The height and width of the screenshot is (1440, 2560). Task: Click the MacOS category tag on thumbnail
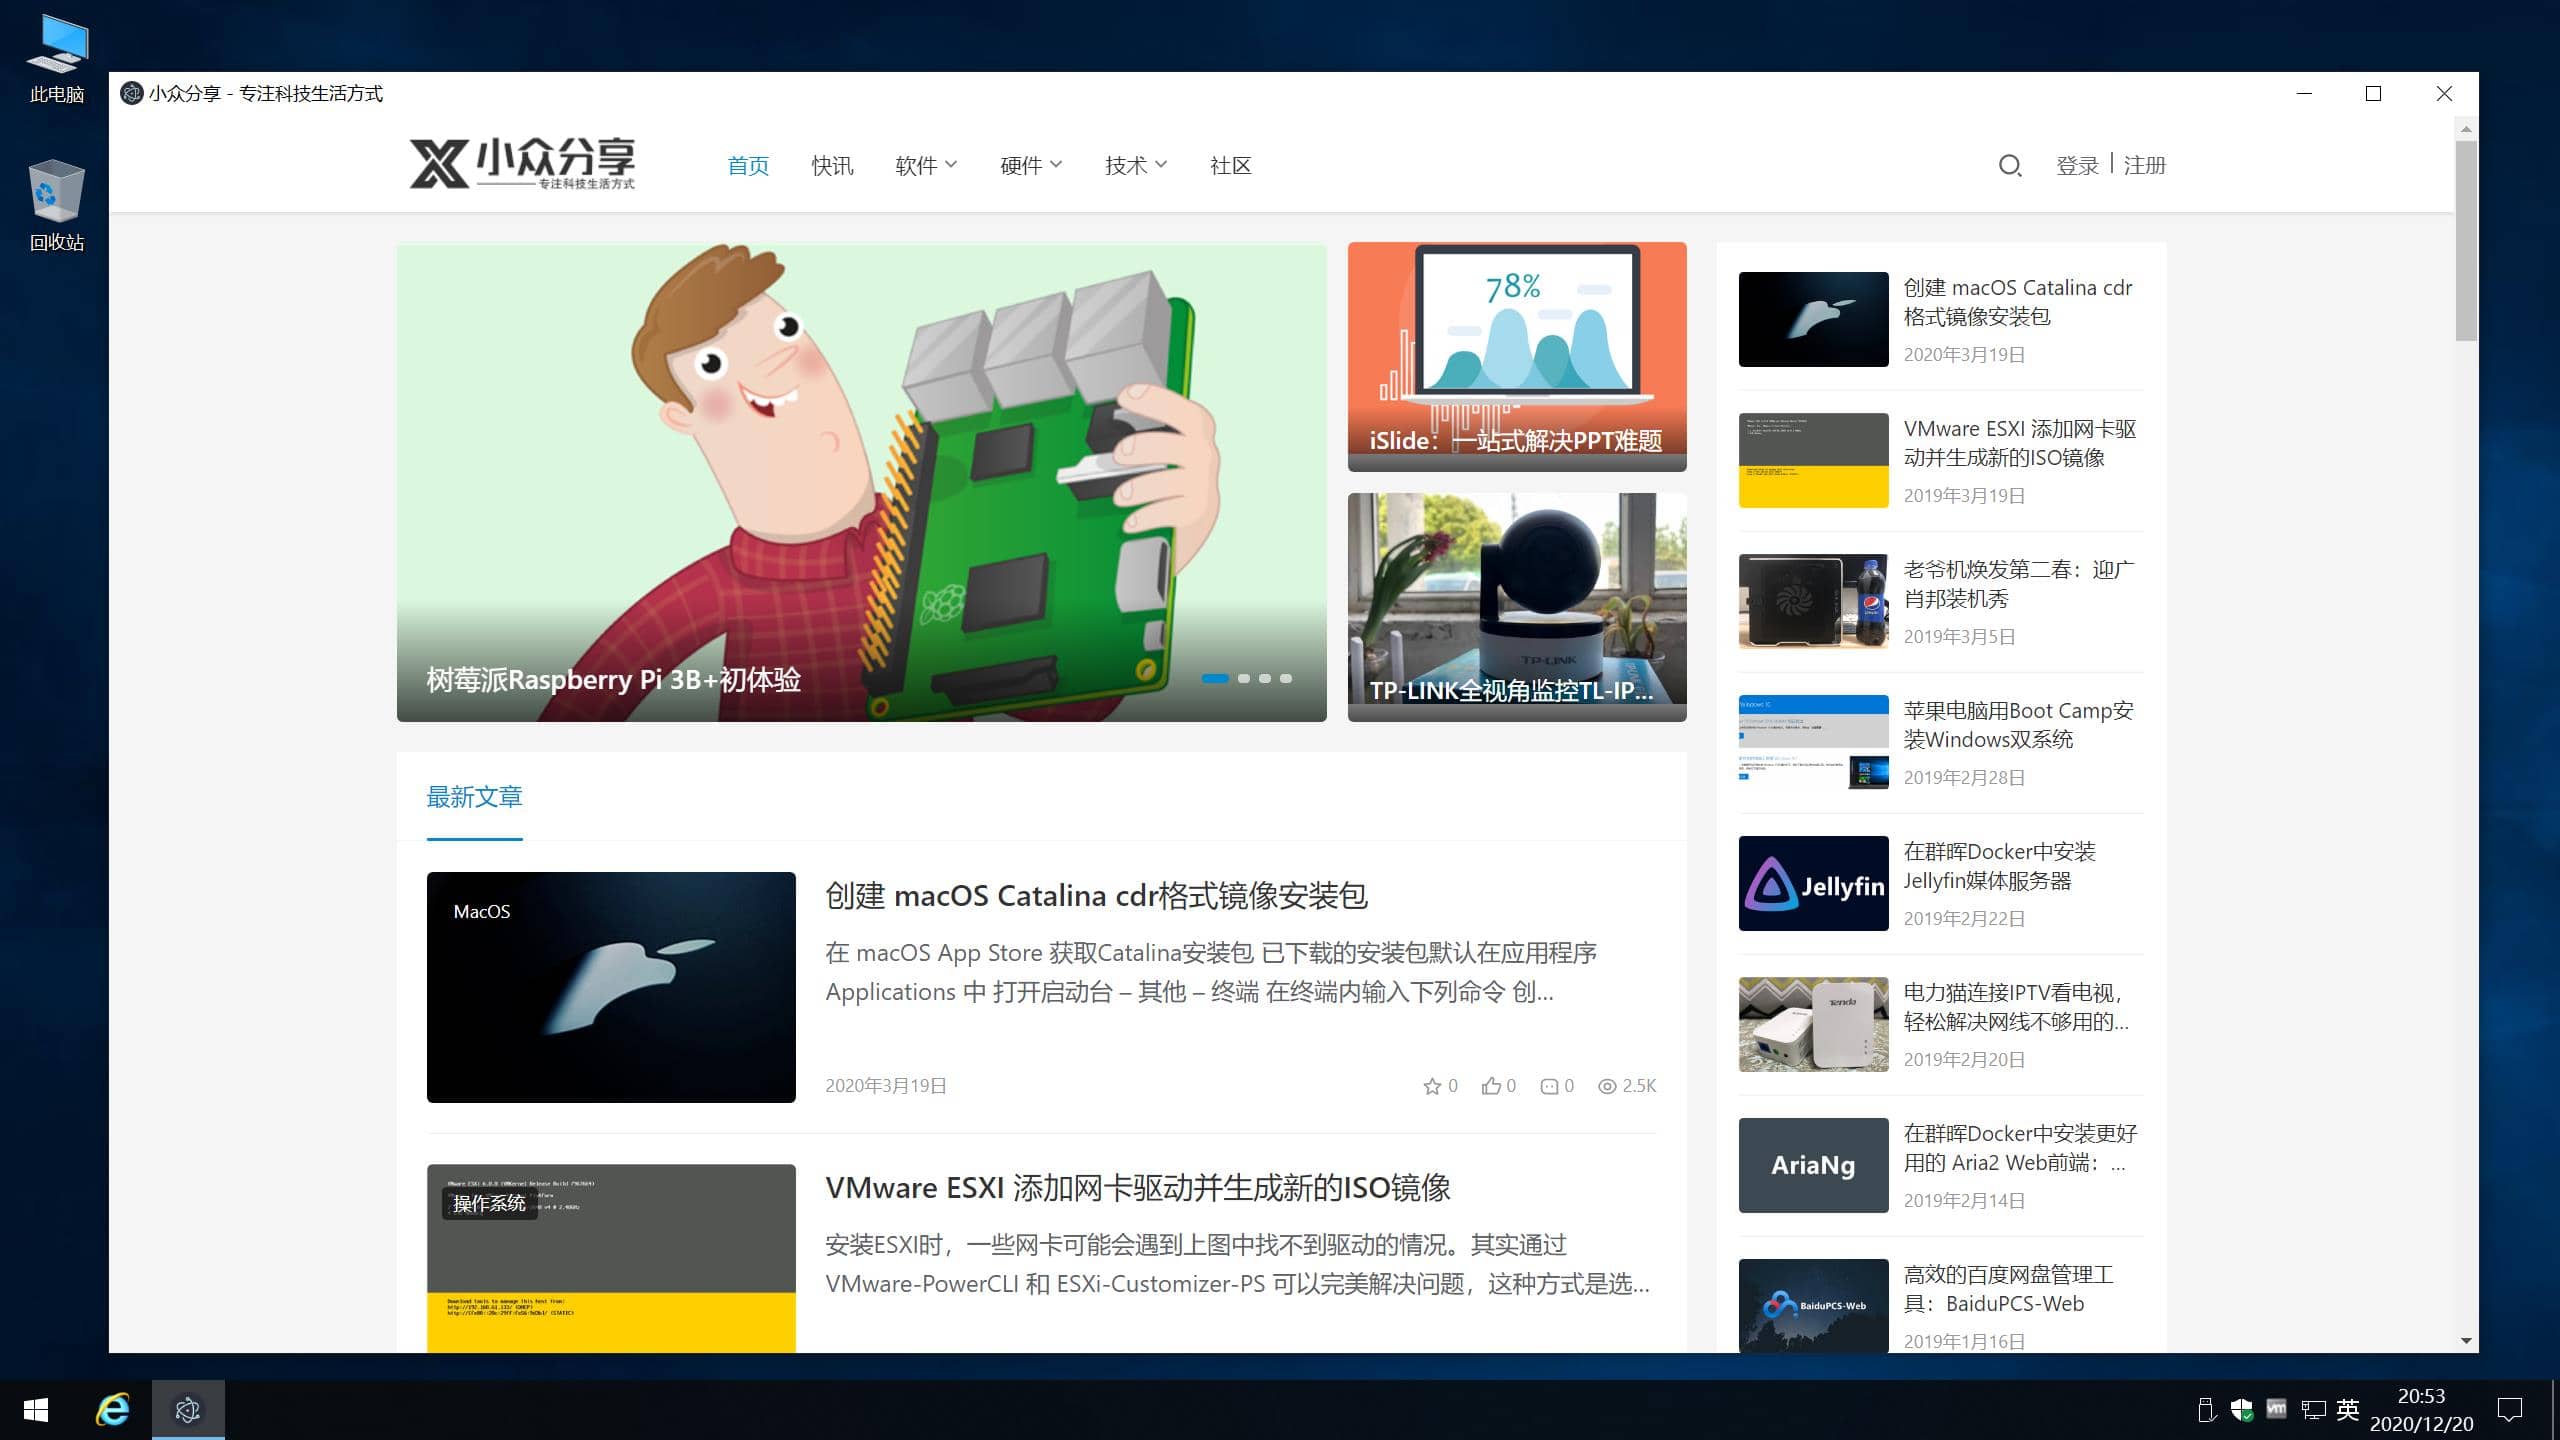(482, 912)
